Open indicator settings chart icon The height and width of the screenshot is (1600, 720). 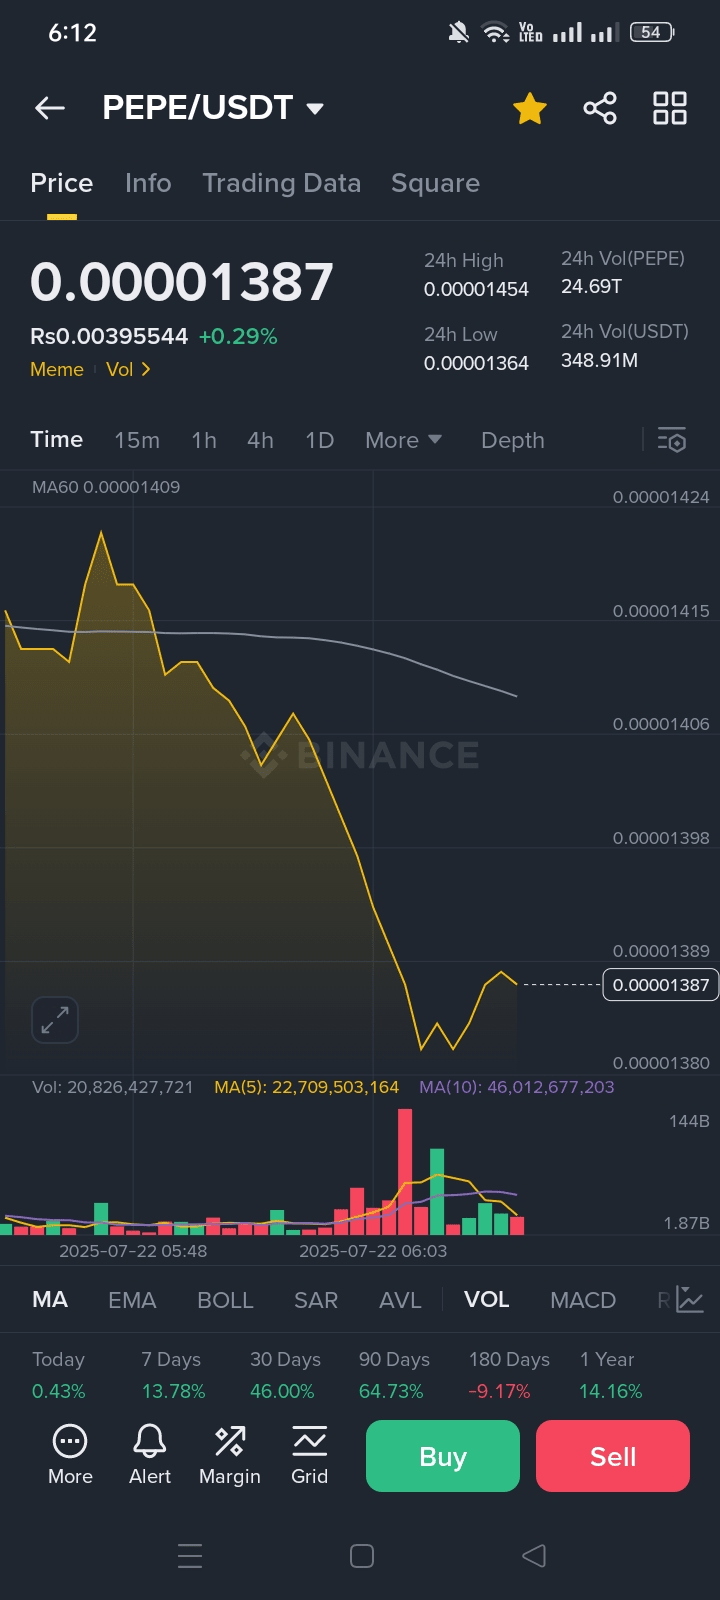690,1300
